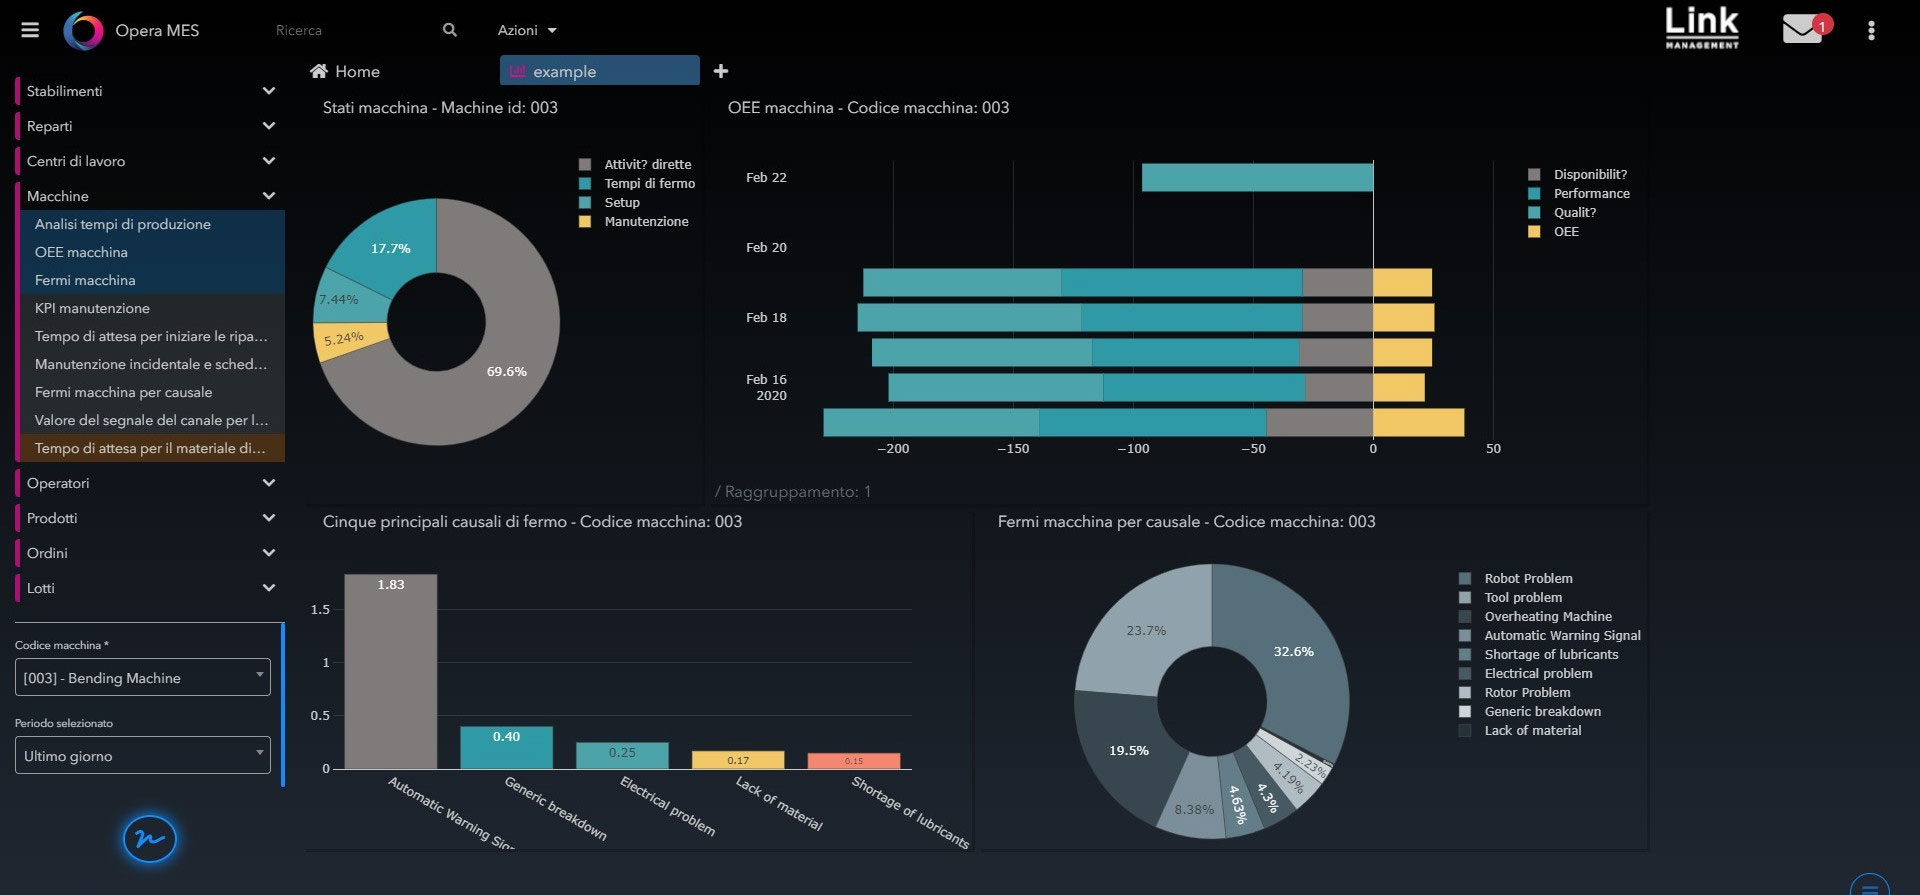Click the Manutenzione yellow color swatch
1920x895 pixels.
[x=585, y=221]
